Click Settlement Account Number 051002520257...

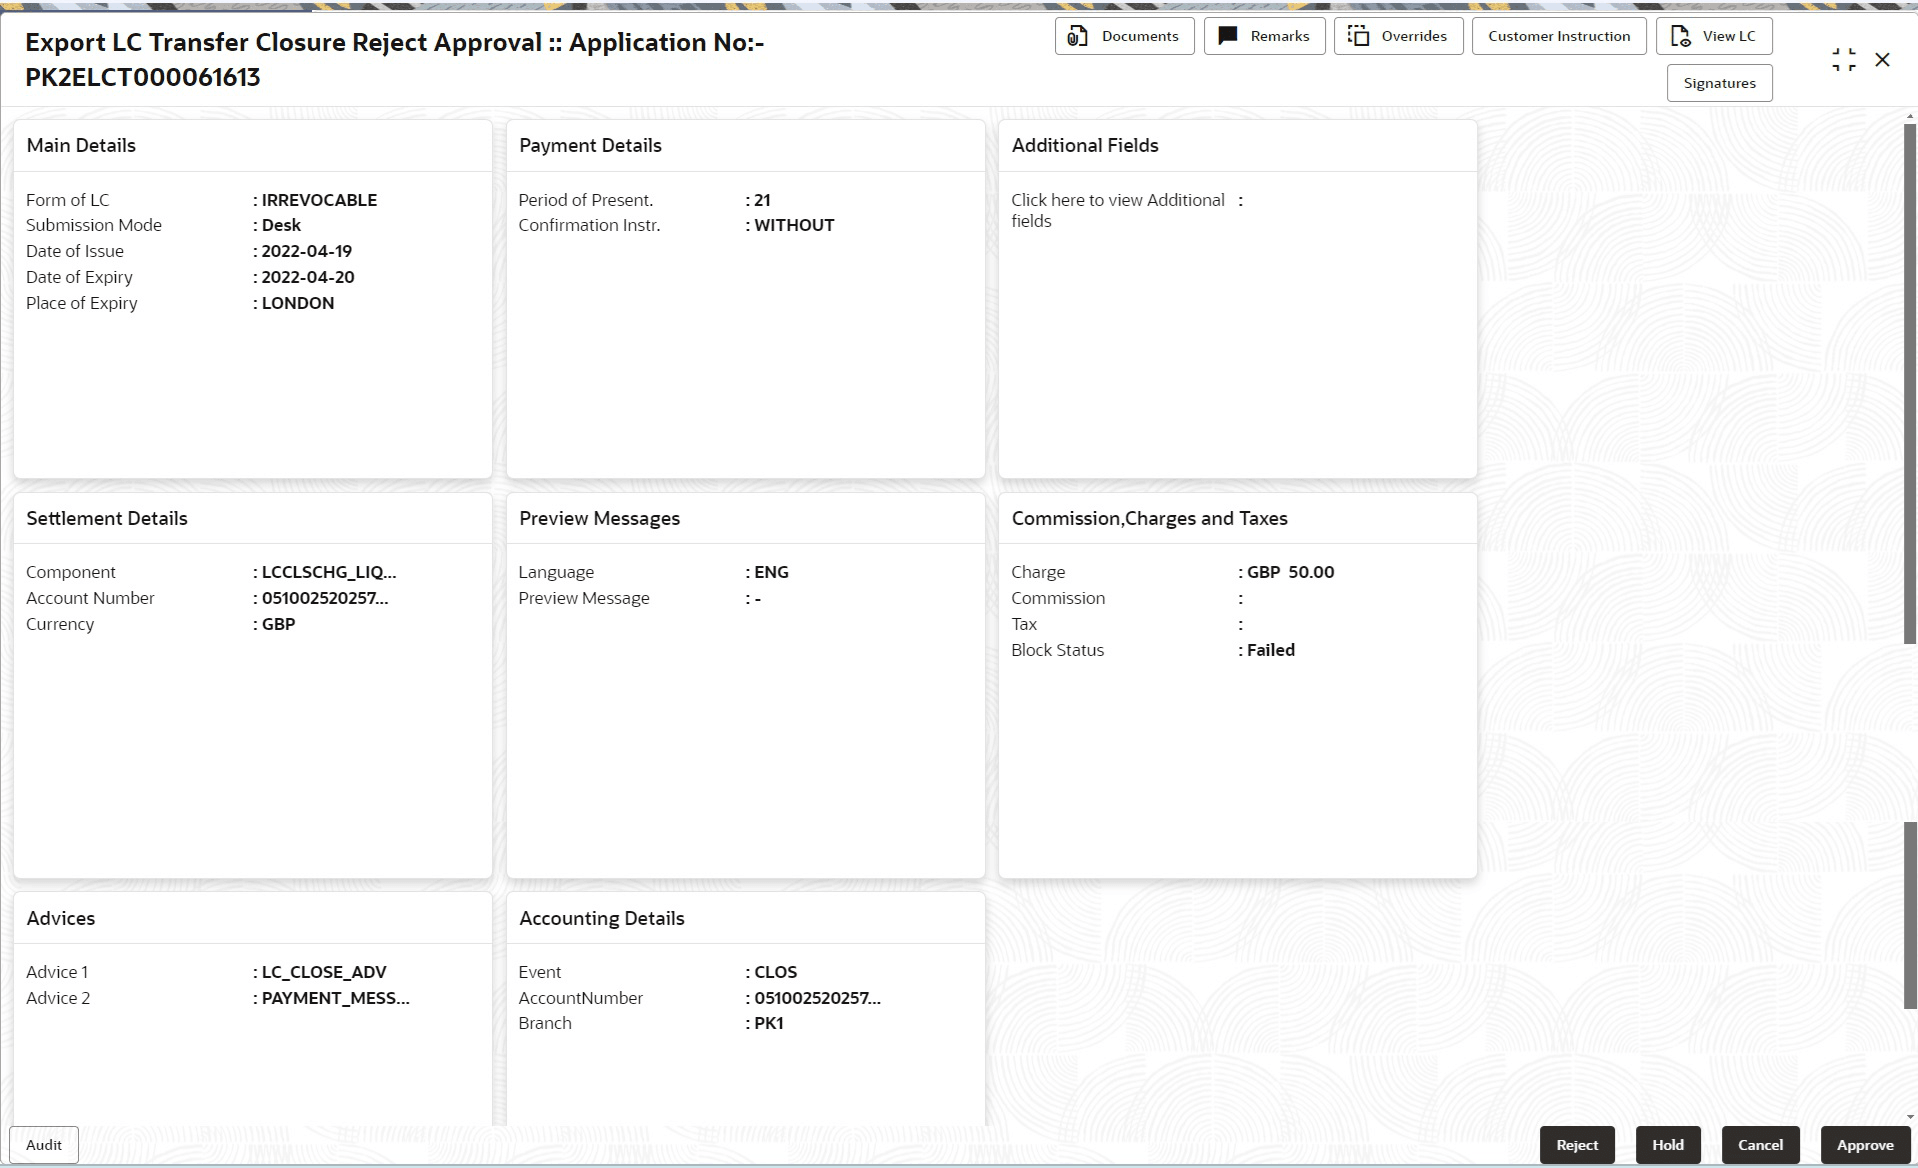coord(325,598)
